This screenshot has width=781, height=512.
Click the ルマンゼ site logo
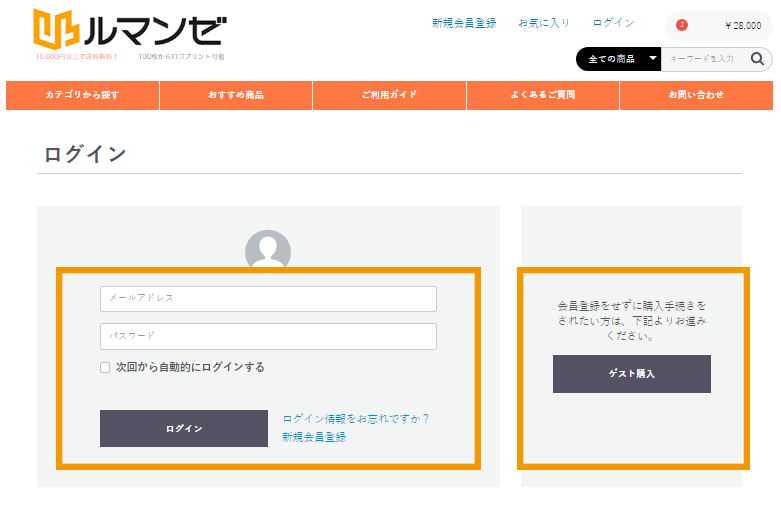130,29
